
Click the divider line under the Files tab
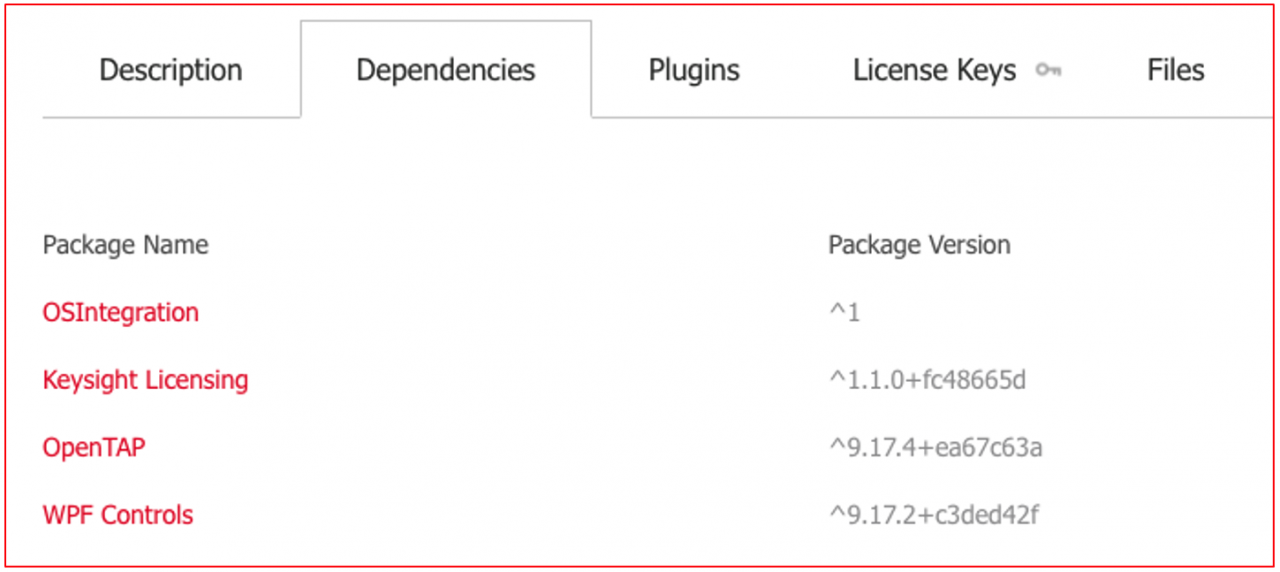(x=1175, y=117)
